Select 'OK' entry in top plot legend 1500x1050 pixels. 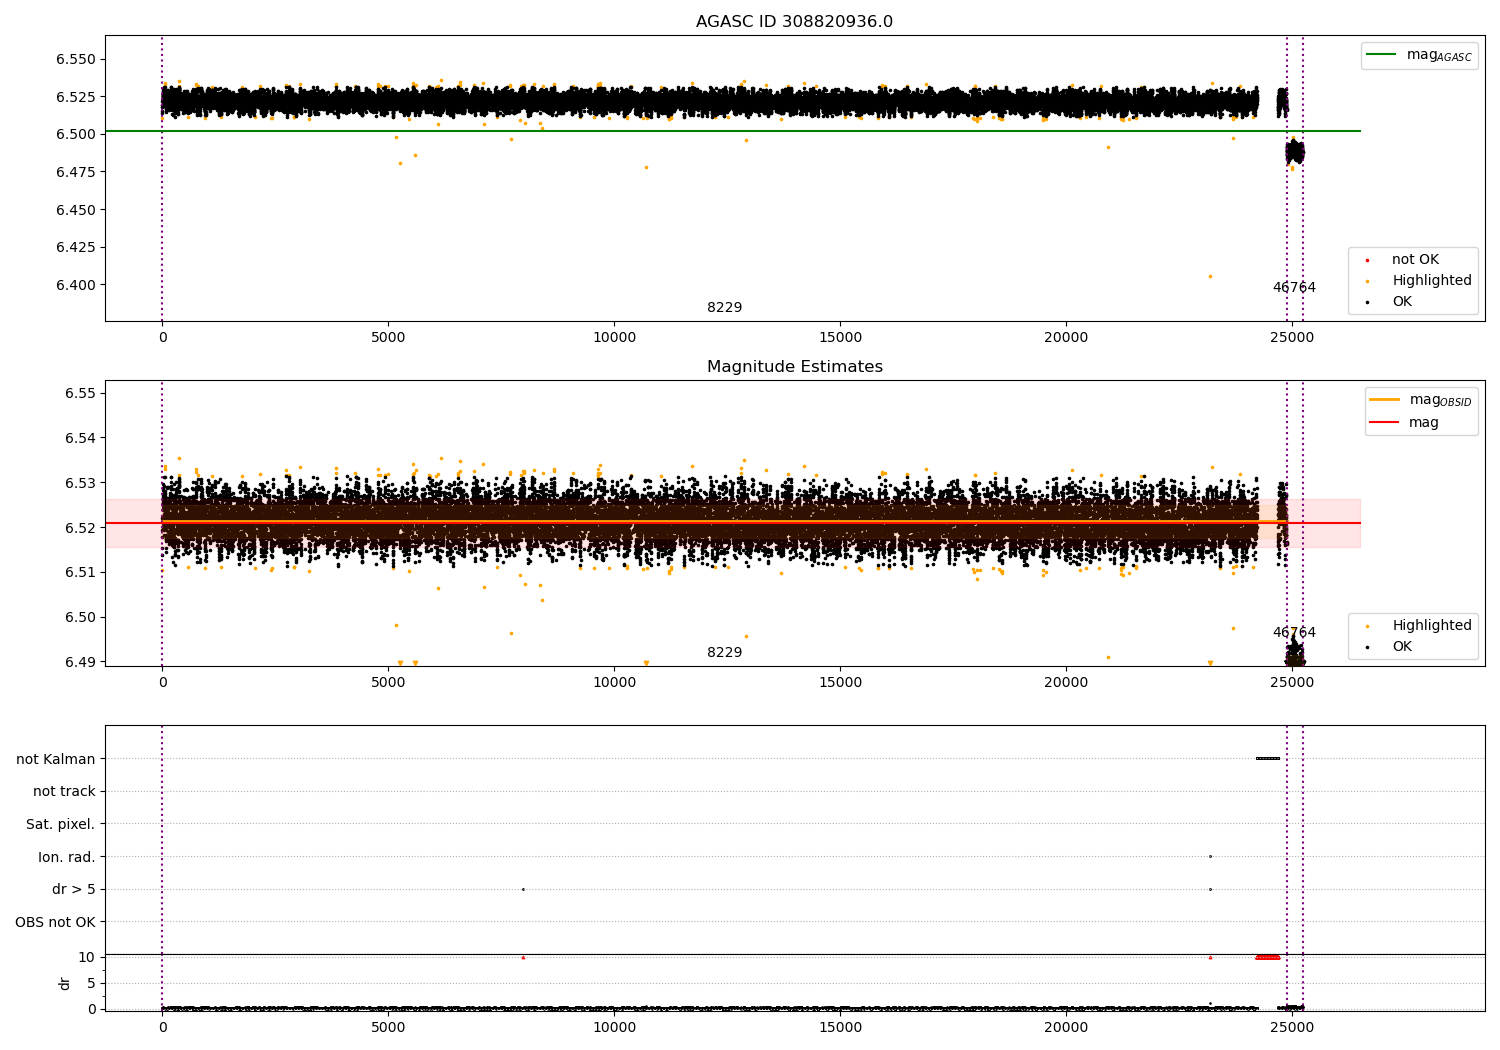pyautogui.click(x=1402, y=302)
